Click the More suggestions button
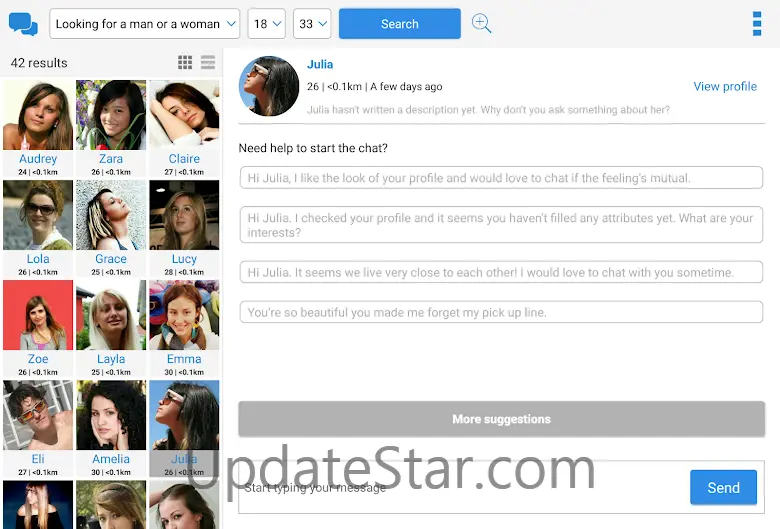Viewport: 780px width, 529px height. [x=501, y=419]
